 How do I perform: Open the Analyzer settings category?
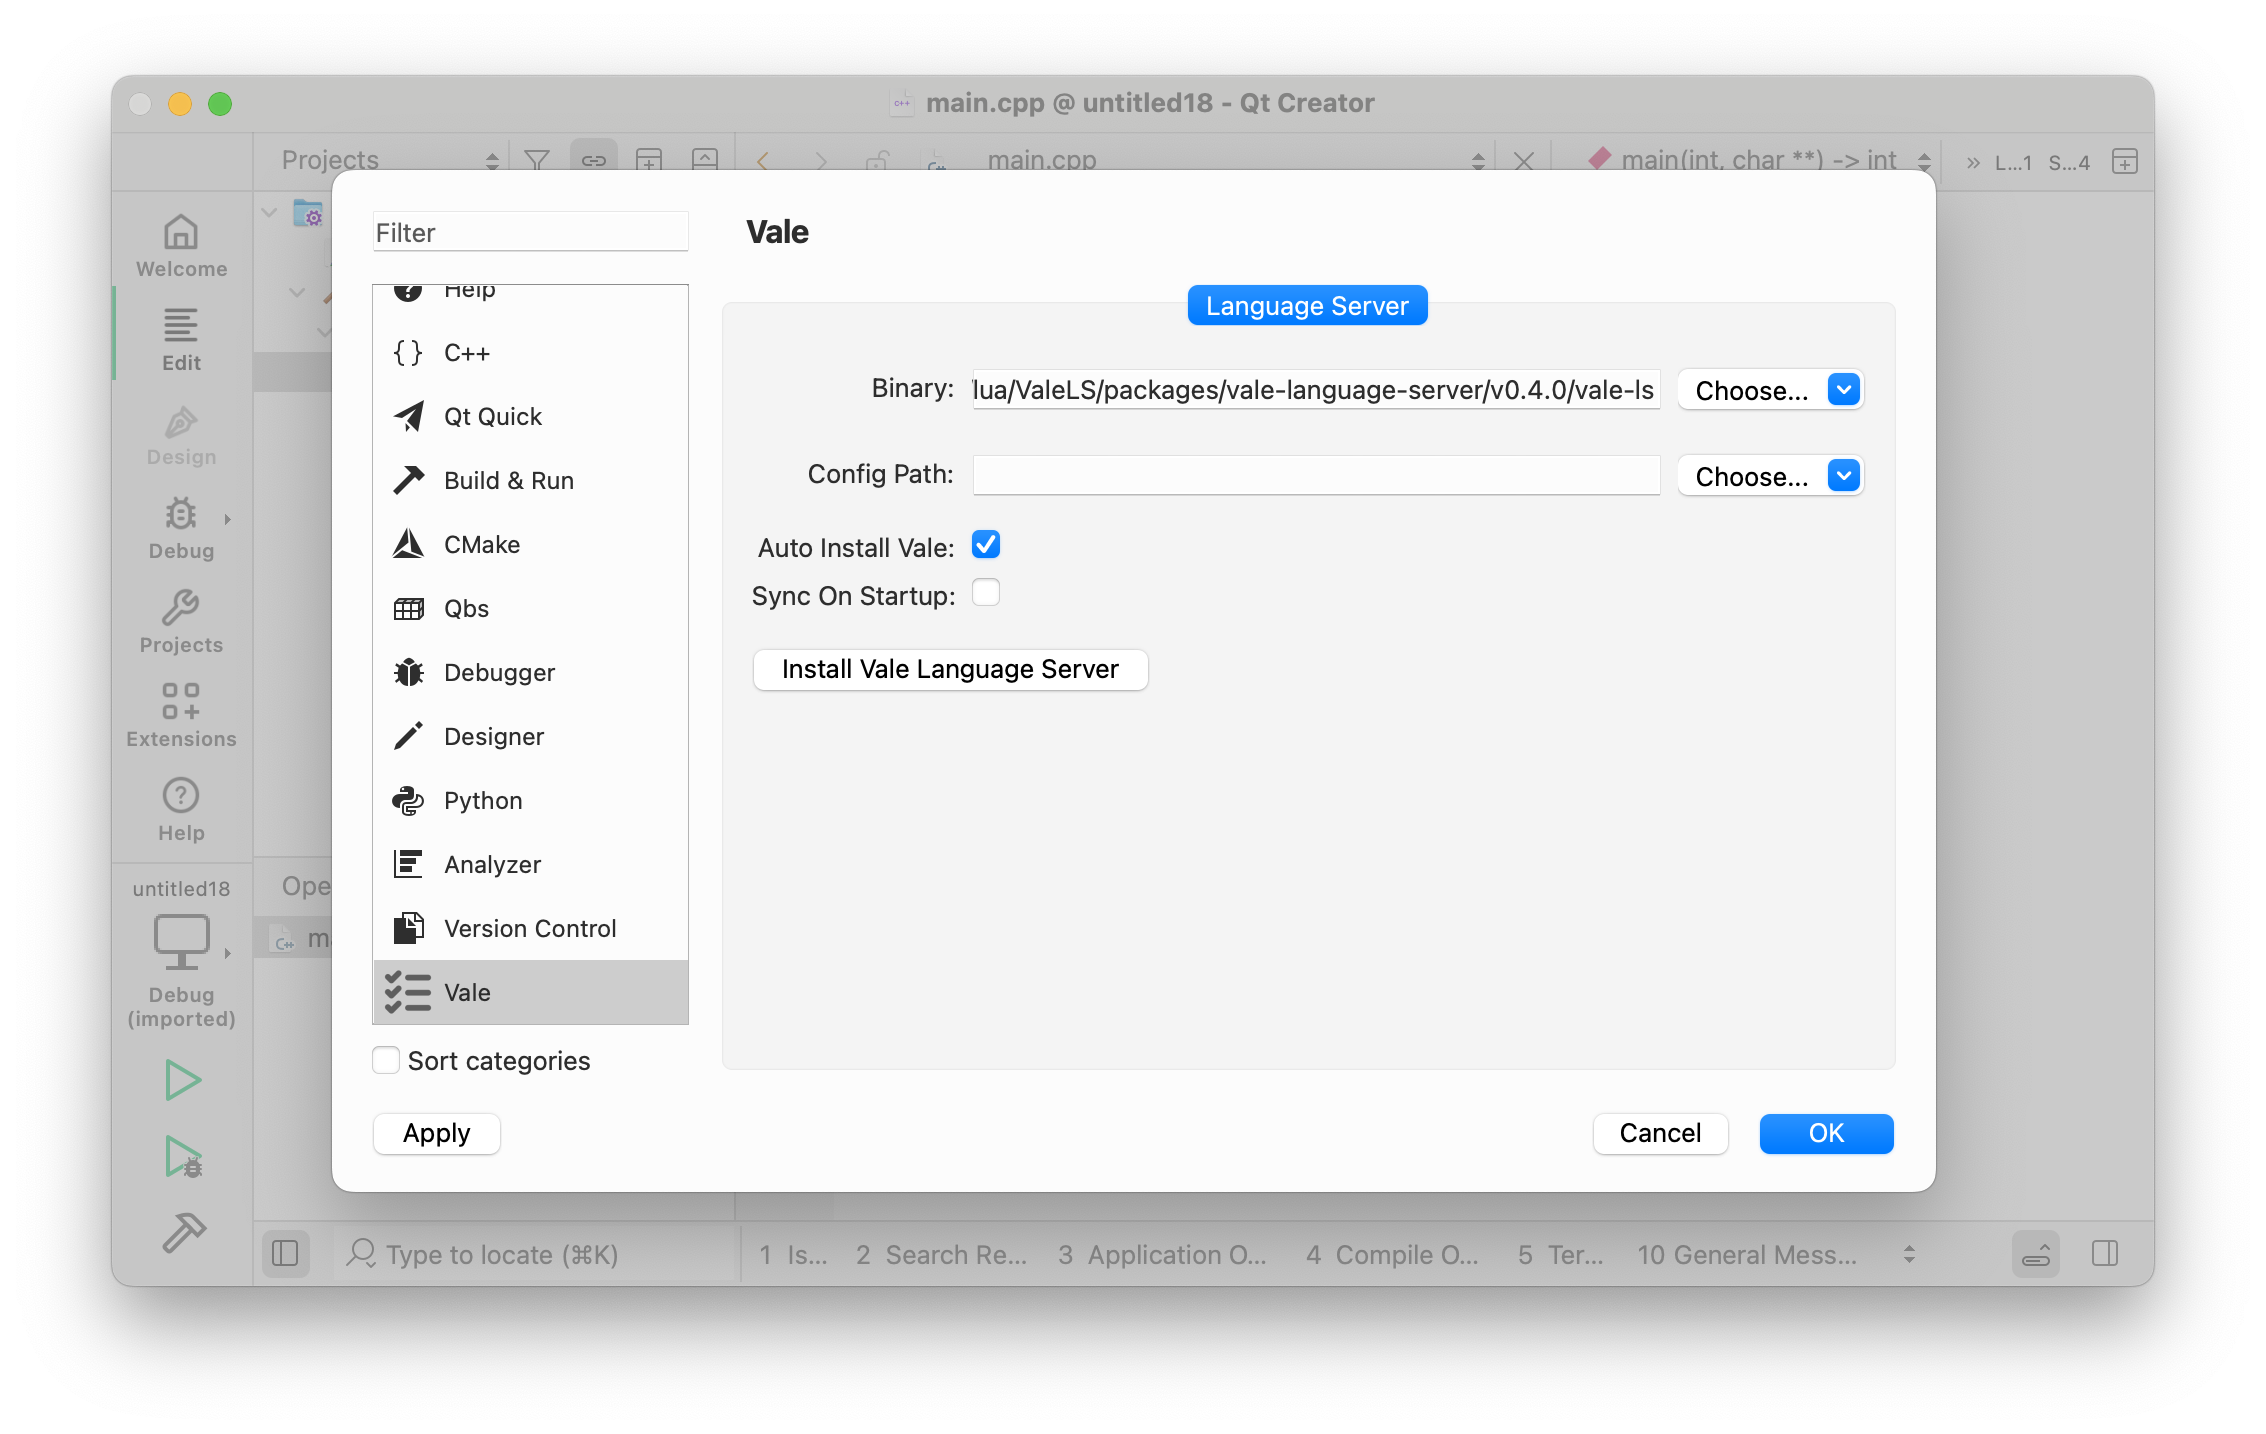[x=492, y=865]
